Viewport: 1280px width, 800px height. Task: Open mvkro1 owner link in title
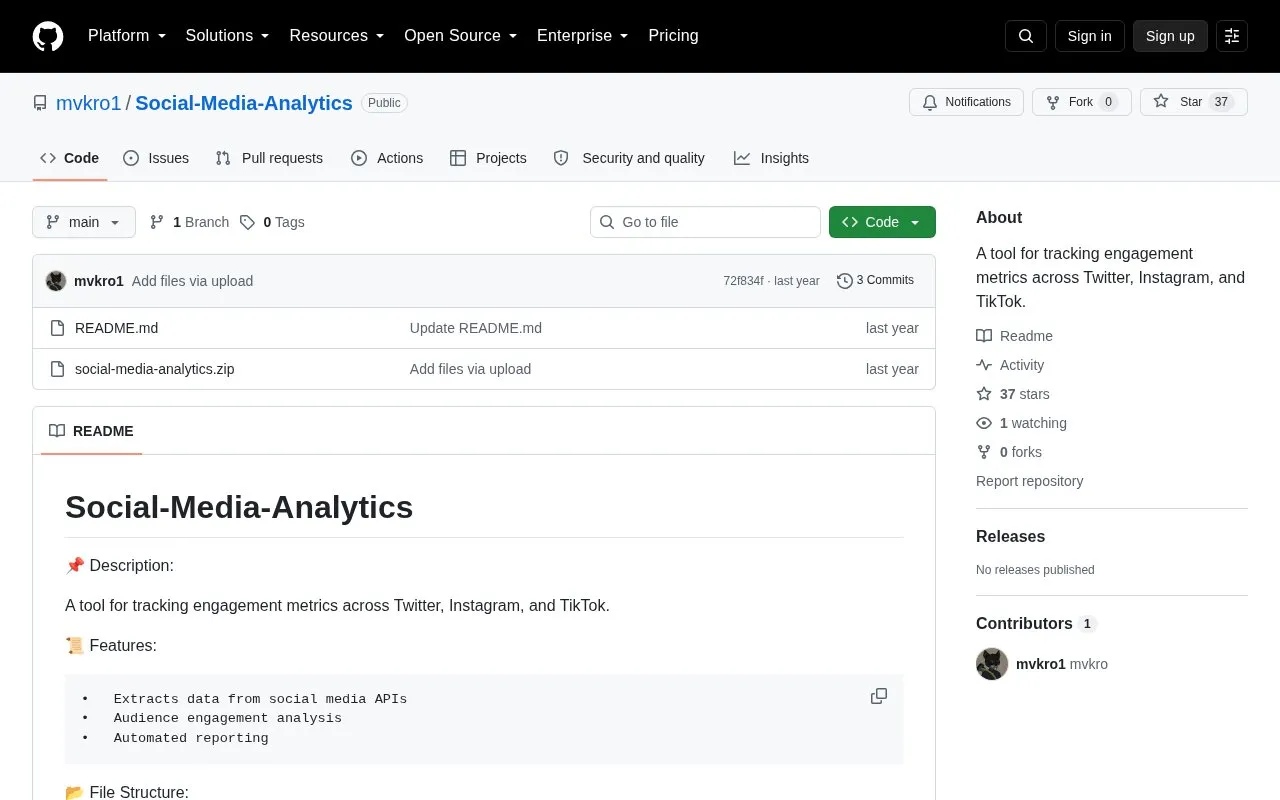tap(88, 103)
